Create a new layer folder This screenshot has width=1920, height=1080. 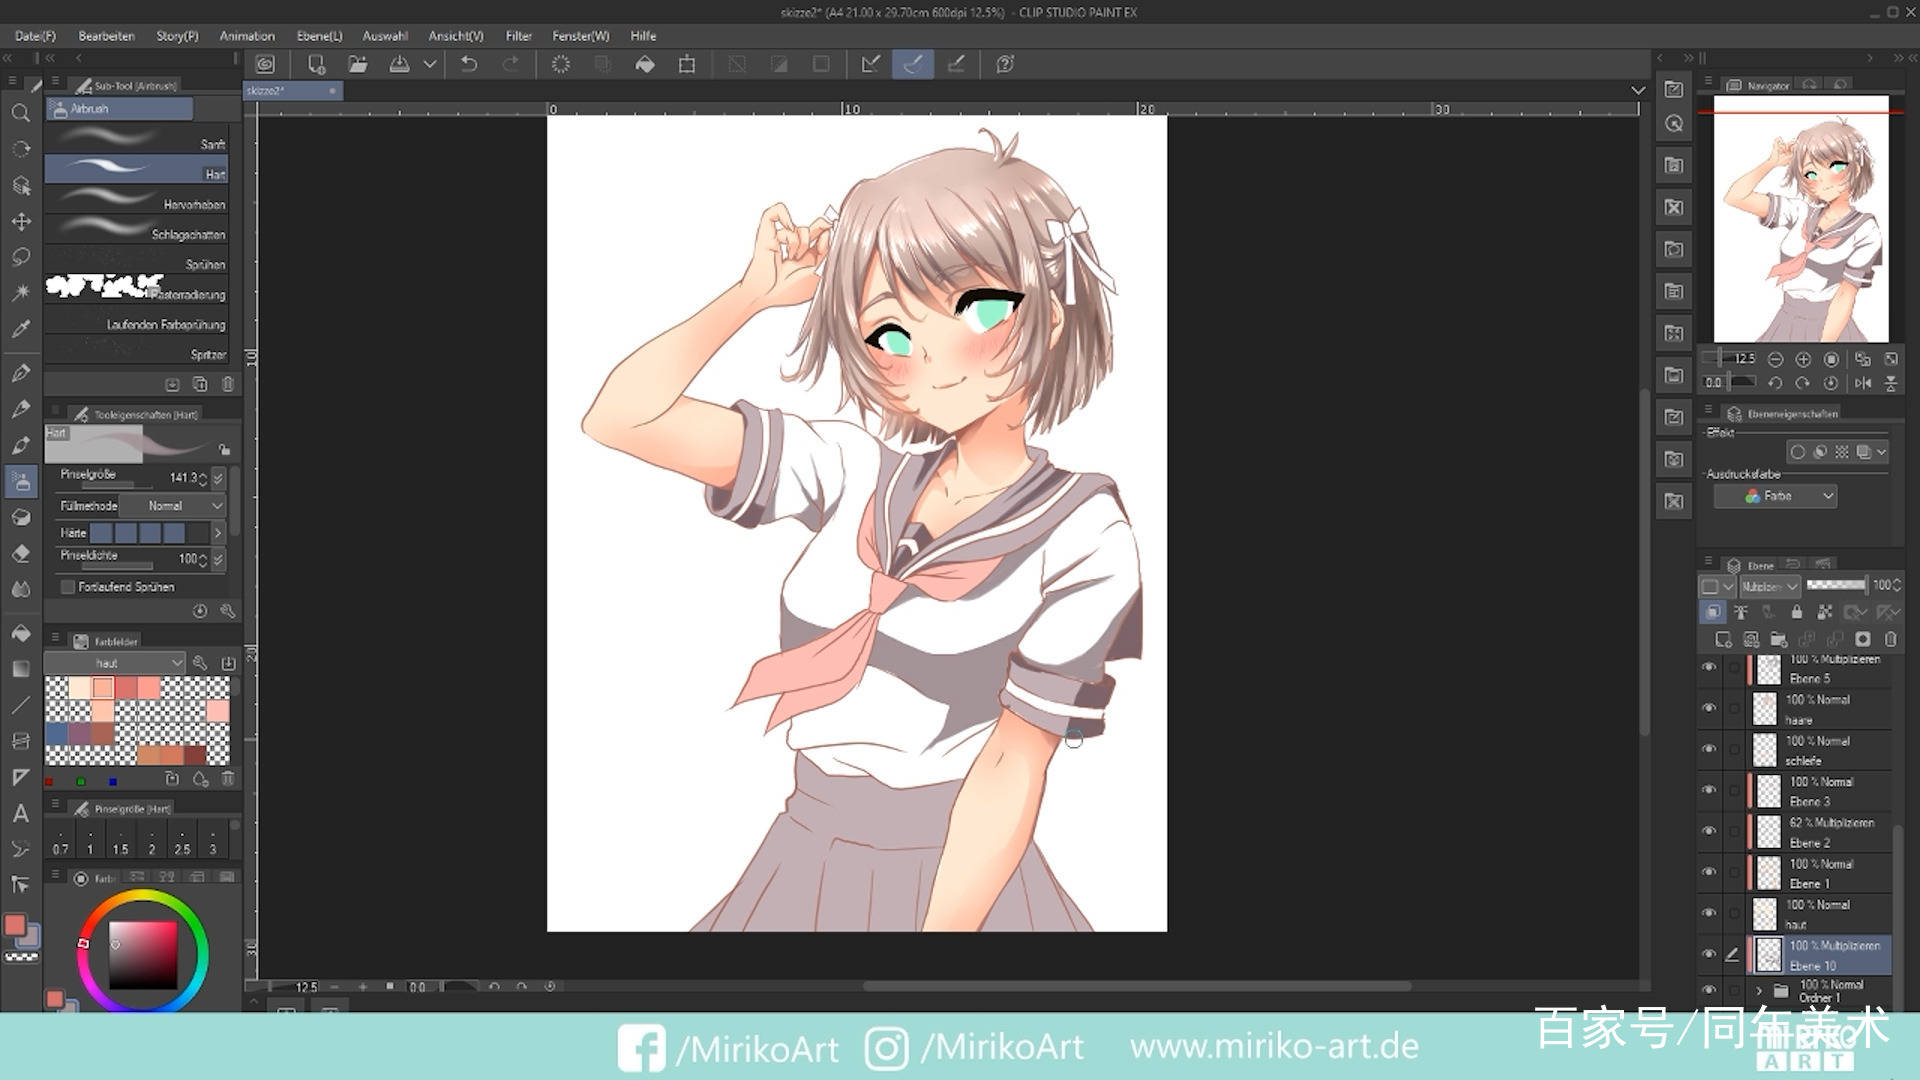tap(1778, 639)
